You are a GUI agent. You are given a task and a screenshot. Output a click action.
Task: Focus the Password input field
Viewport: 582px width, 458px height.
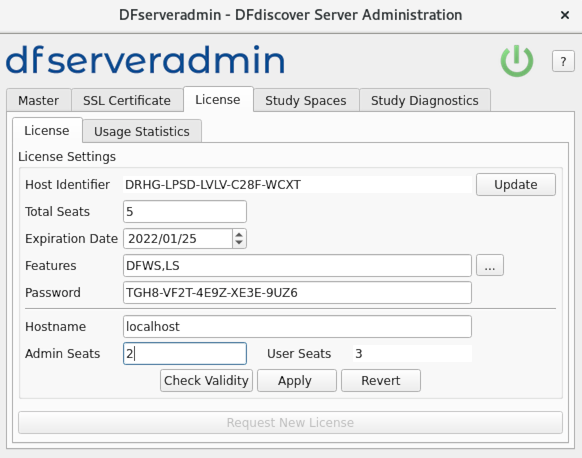coord(297,292)
